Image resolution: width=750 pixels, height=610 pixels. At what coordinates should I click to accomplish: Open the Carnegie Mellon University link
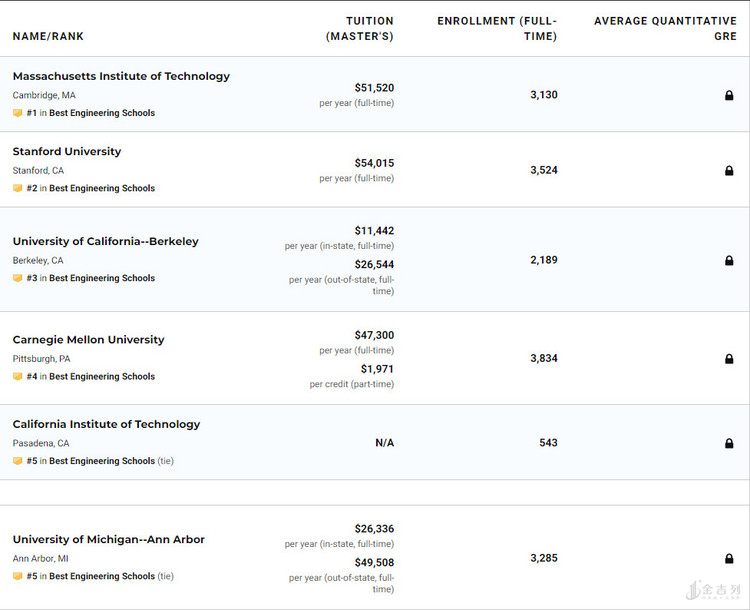(88, 340)
